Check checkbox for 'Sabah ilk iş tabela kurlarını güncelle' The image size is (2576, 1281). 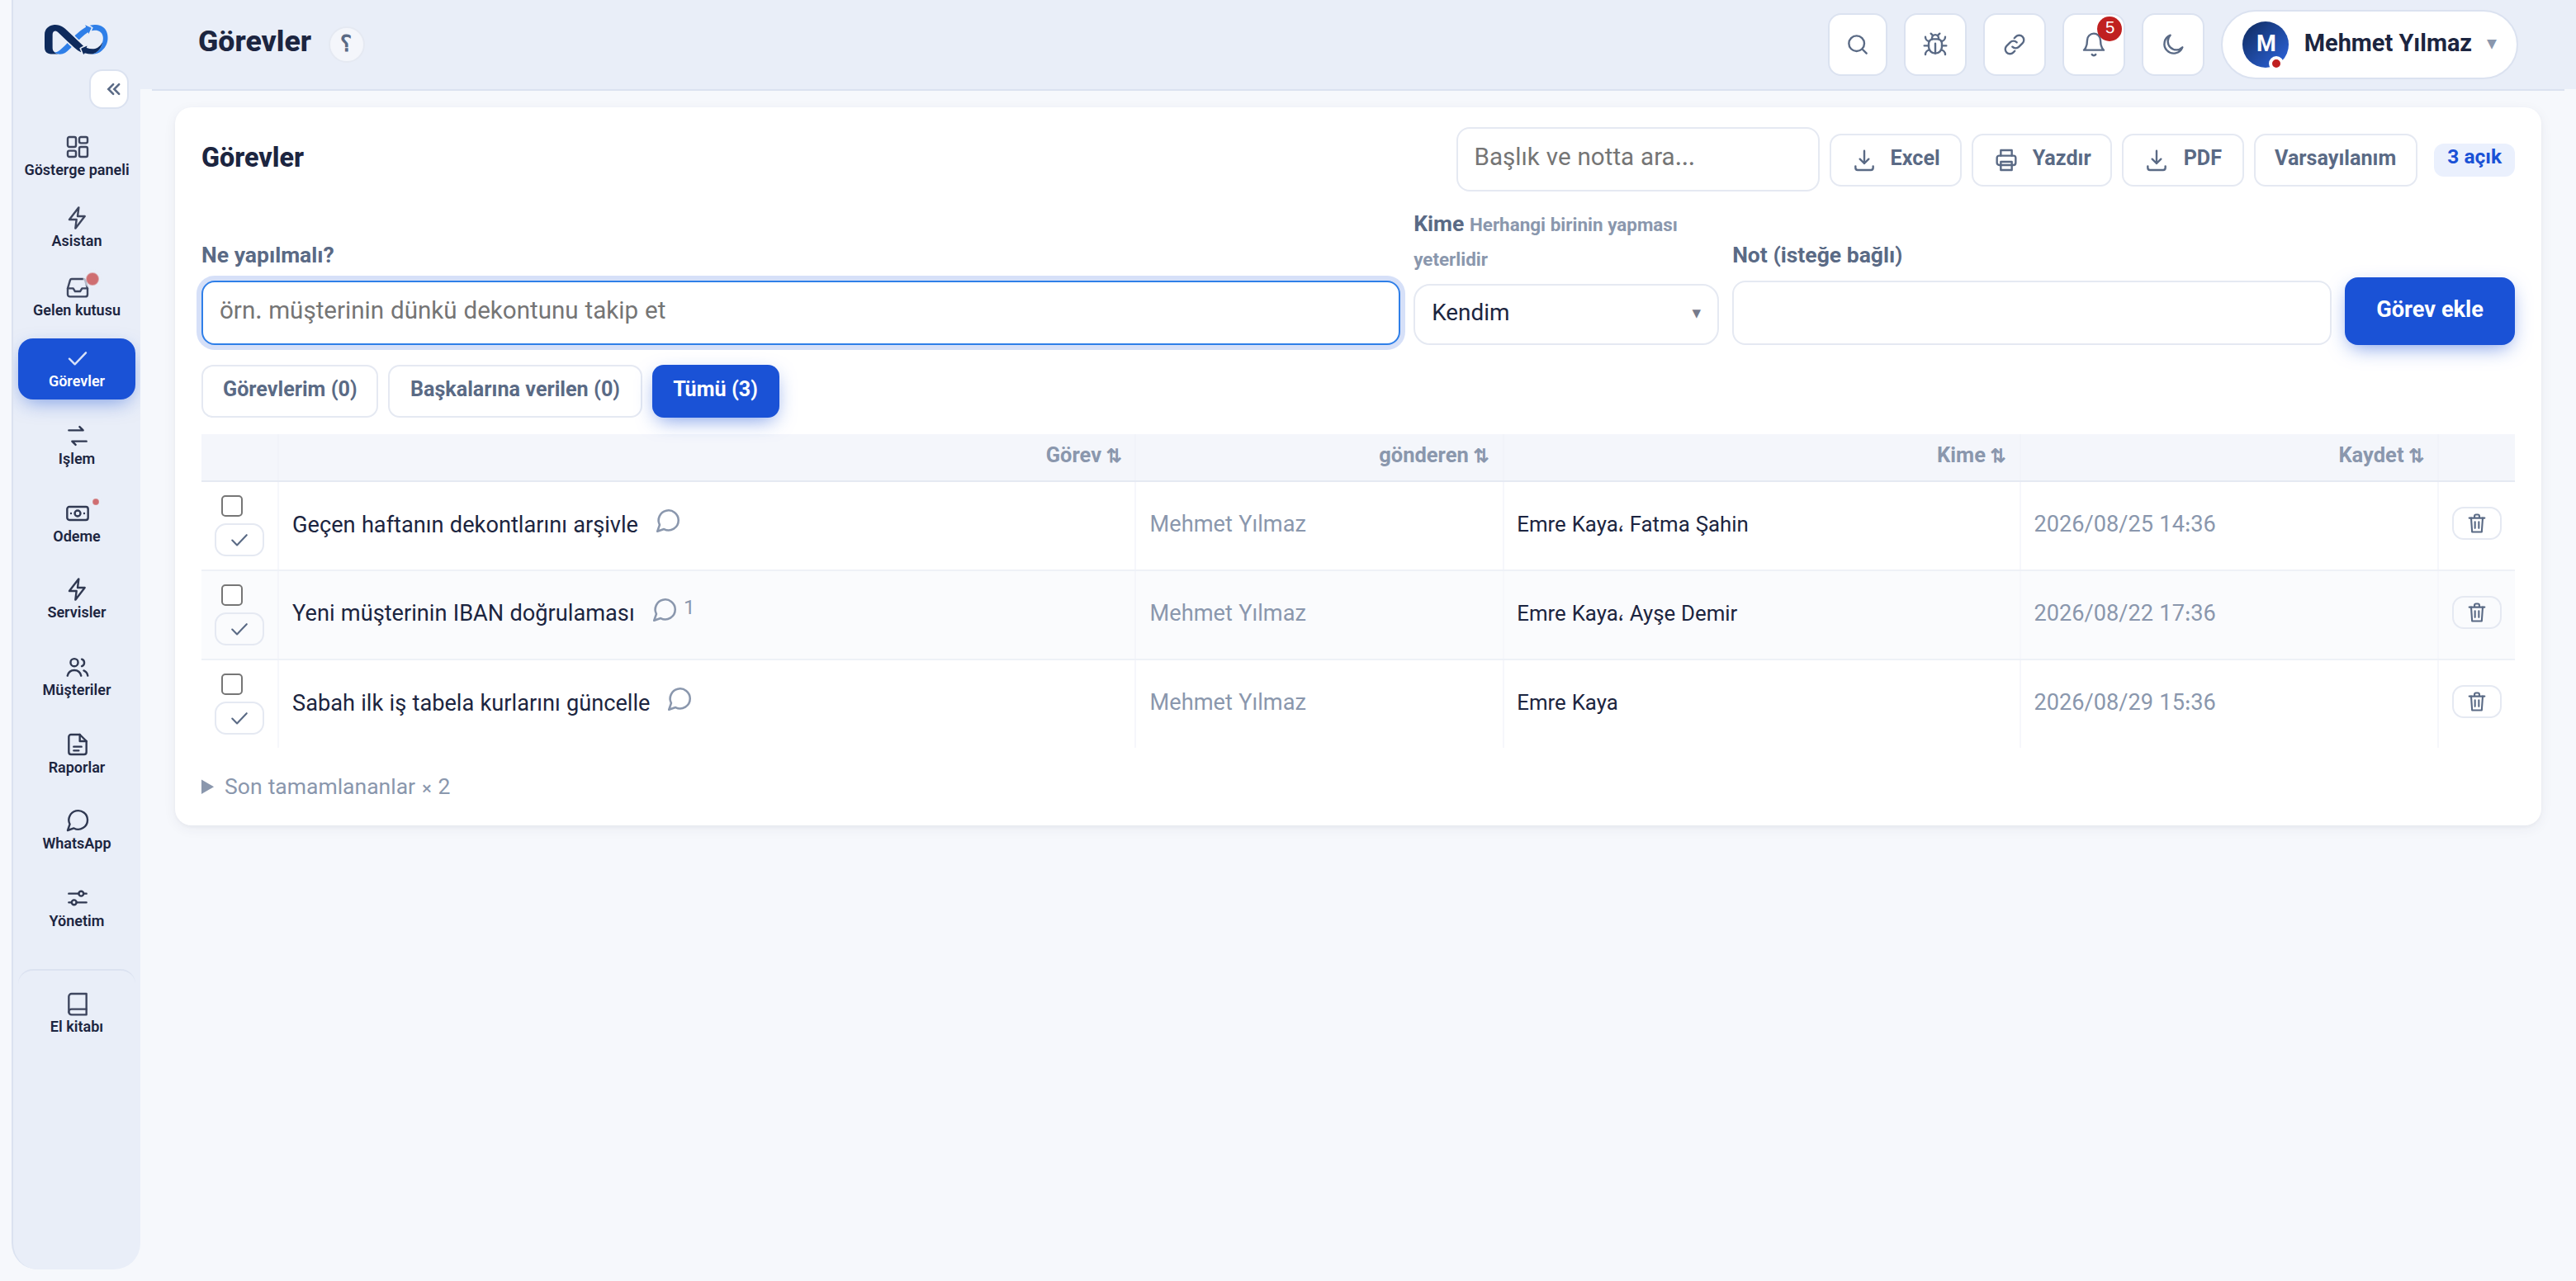pos(232,684)
